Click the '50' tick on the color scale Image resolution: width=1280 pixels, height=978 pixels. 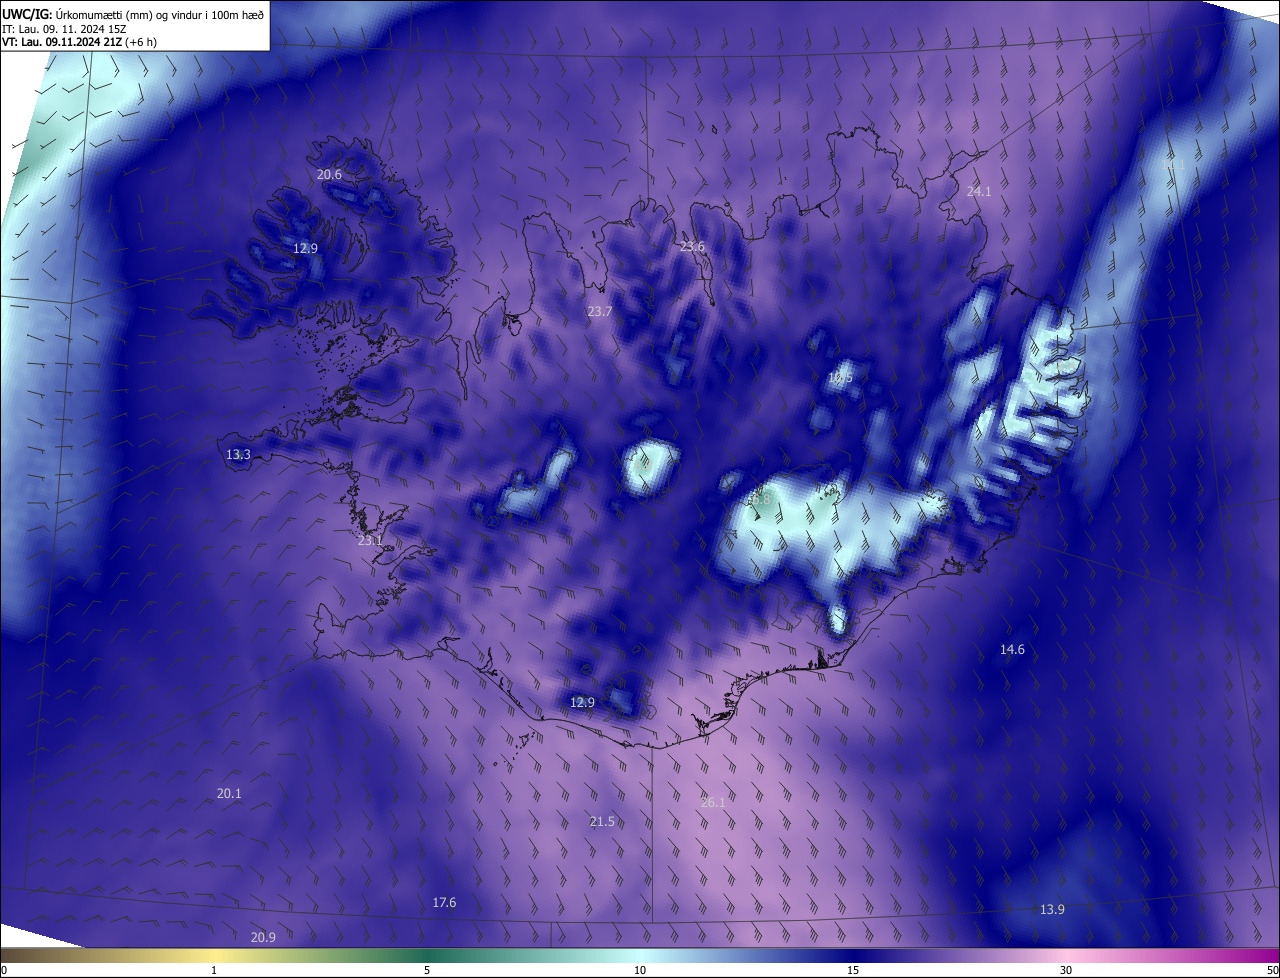[x=1272, y=971]
